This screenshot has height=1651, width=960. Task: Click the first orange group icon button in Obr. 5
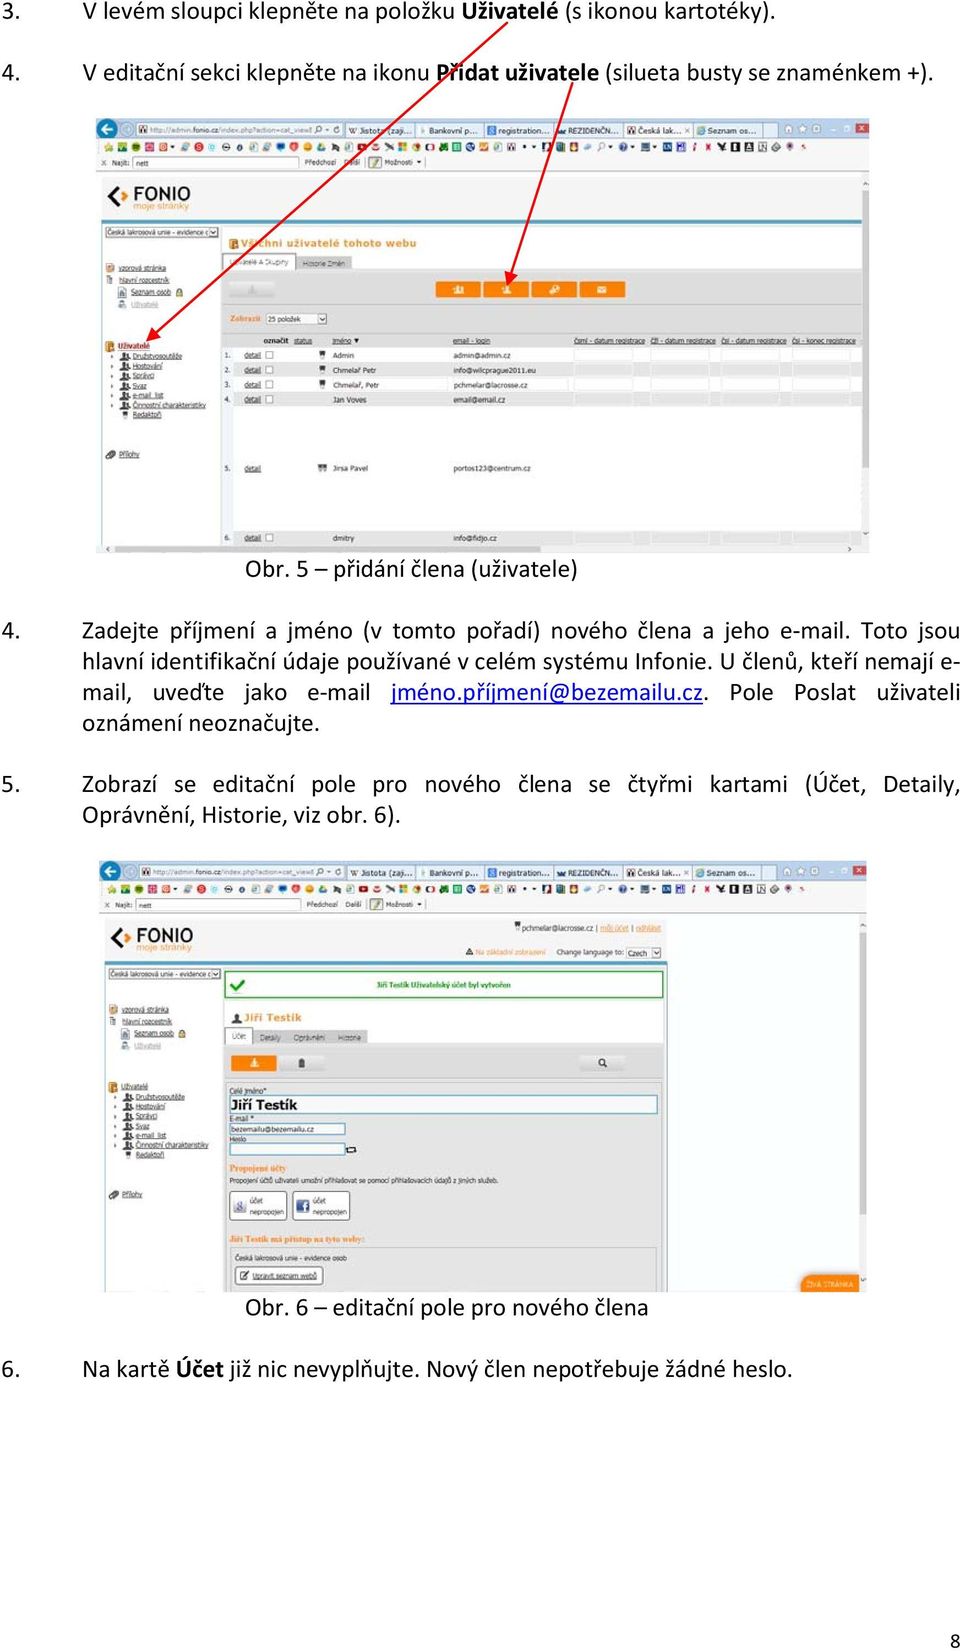459,290
